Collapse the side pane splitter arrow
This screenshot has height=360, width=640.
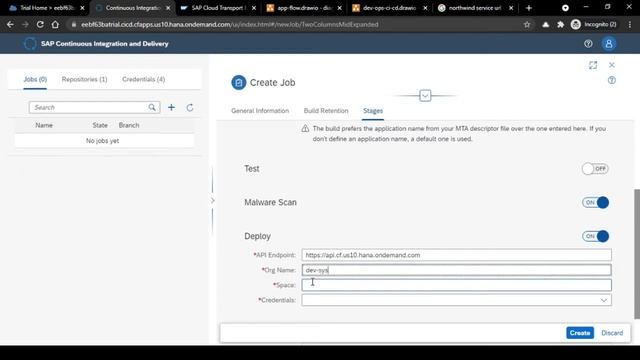coord(212,200)
